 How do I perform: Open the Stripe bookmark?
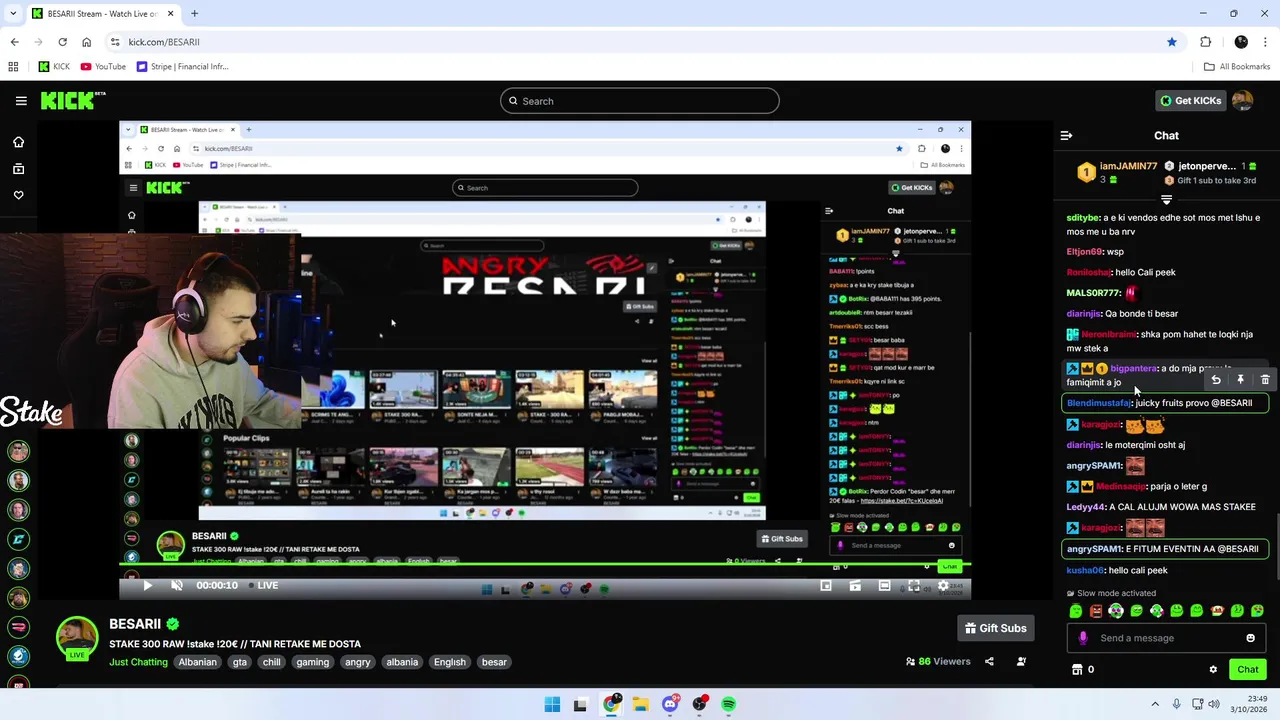[x=182, y=67]
